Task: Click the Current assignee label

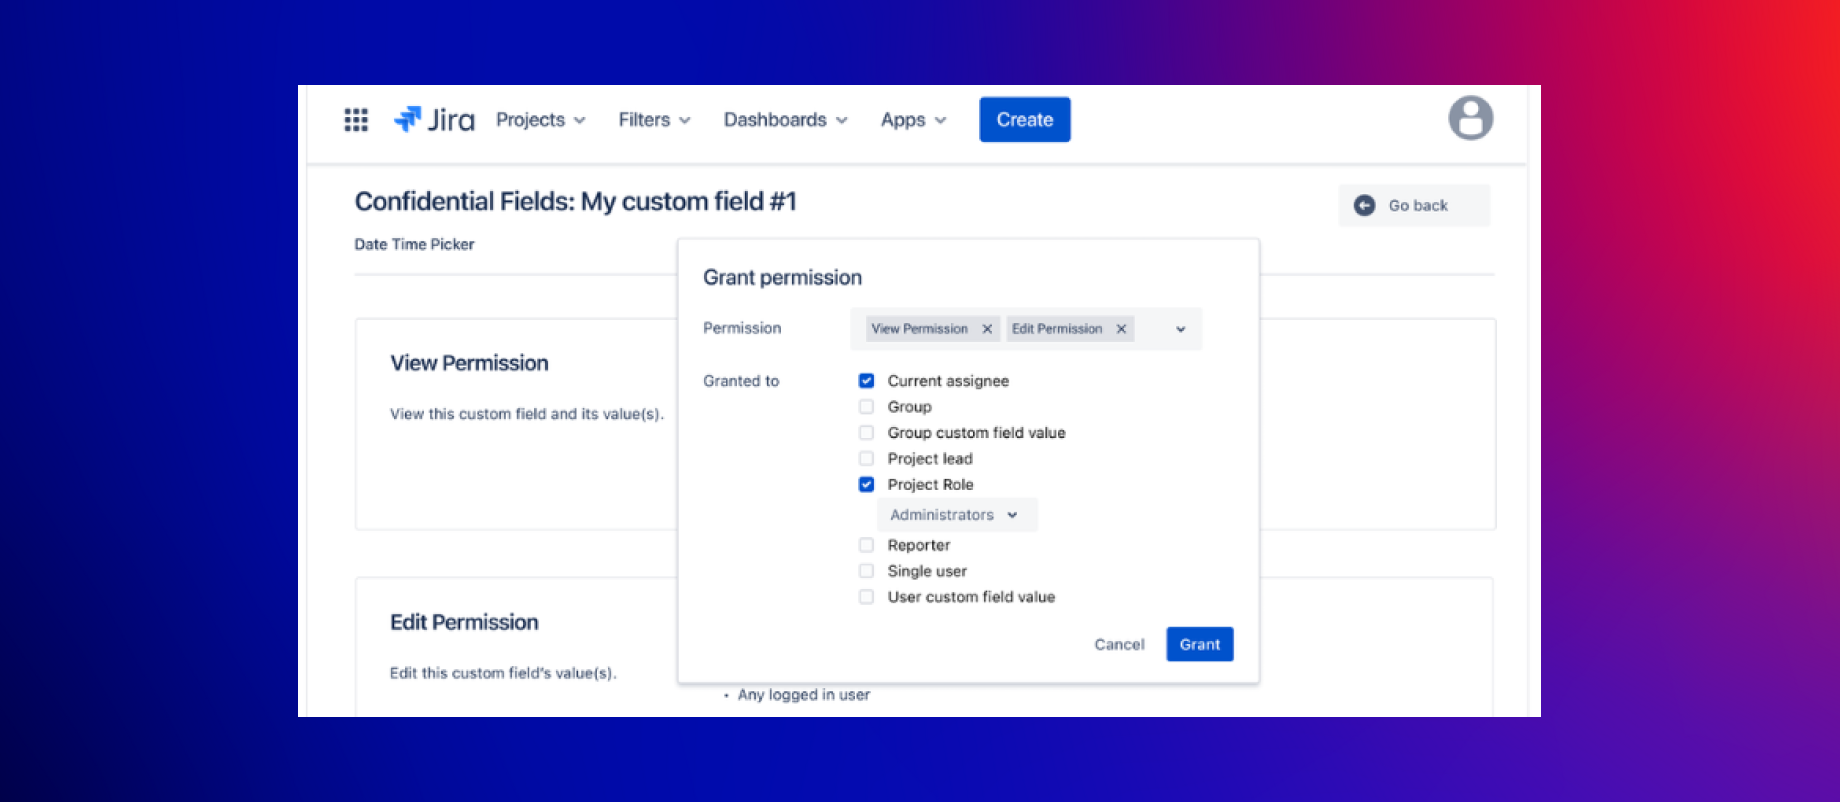Action: coord(948,381)
